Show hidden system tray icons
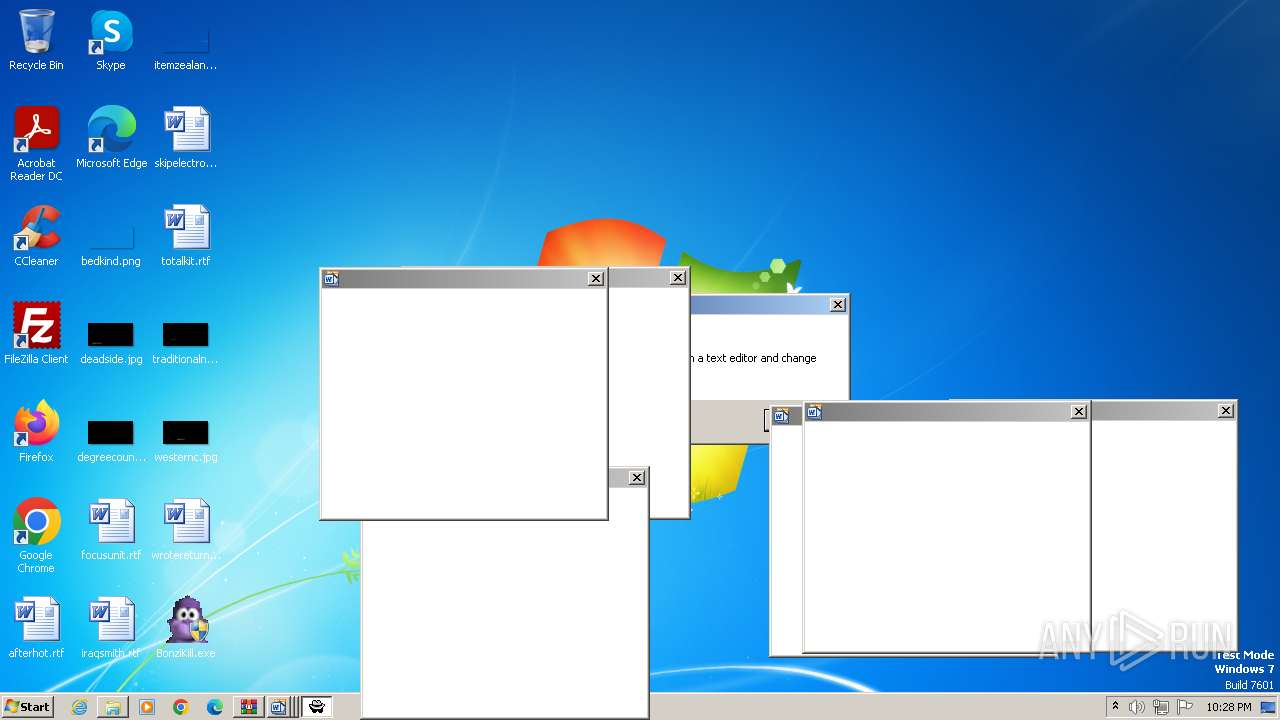This screenshot has width=1280, height=720. click(1116, 706)
